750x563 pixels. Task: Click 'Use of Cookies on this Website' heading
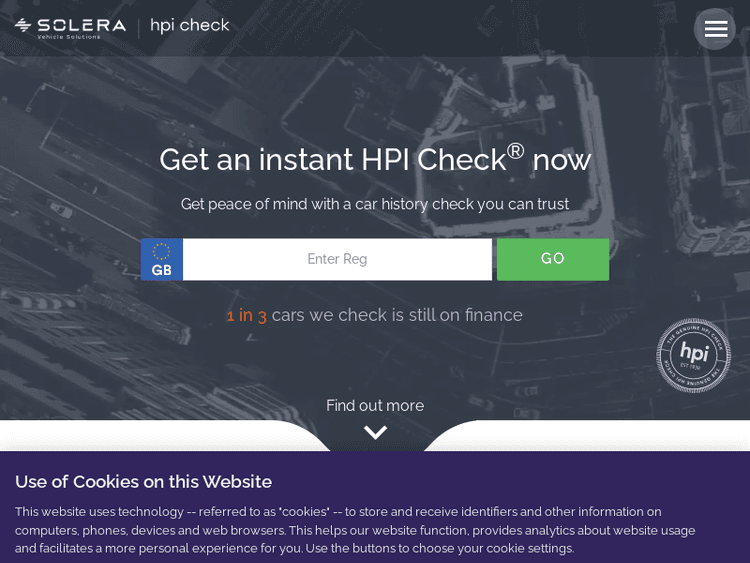click(x=143, y=481)
